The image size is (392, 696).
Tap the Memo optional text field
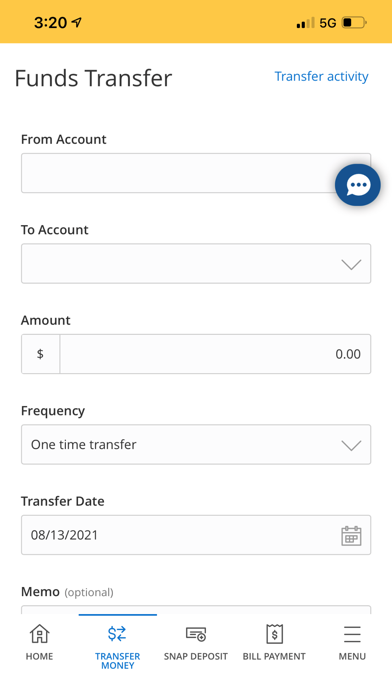(196, 610)
